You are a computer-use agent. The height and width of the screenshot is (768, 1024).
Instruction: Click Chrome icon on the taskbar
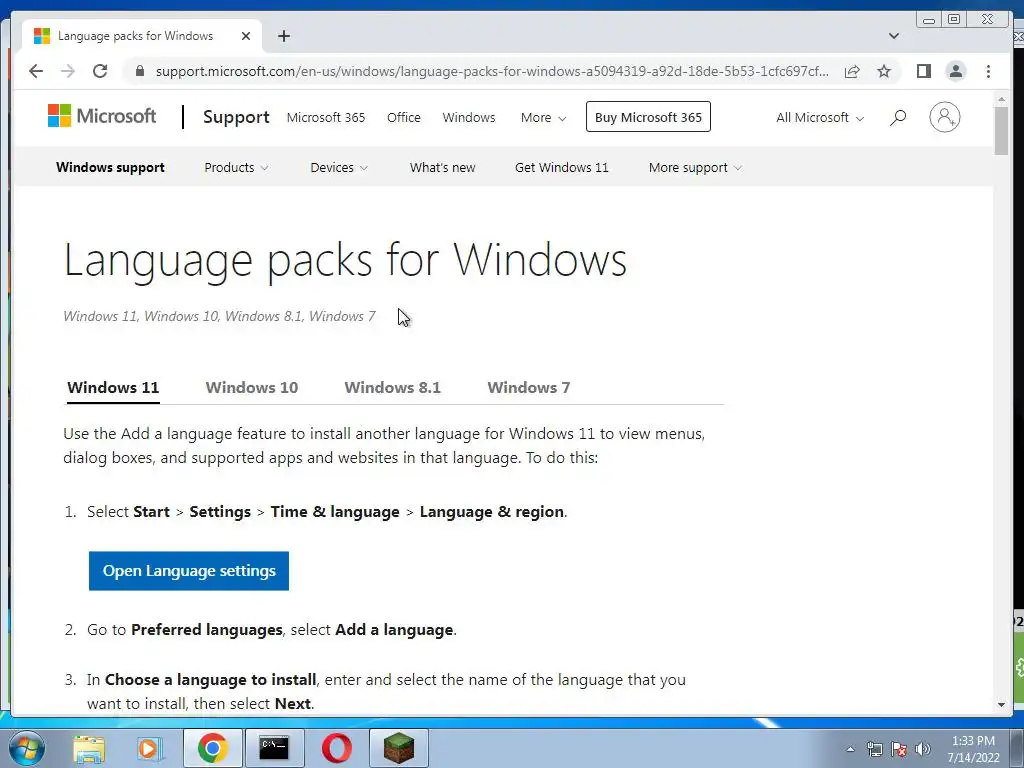tap(212, 748)
